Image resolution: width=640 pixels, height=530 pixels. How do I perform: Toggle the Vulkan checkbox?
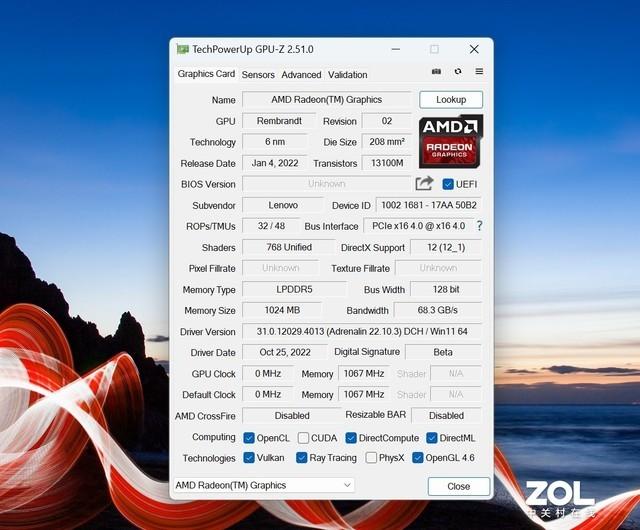coord(249,458)
